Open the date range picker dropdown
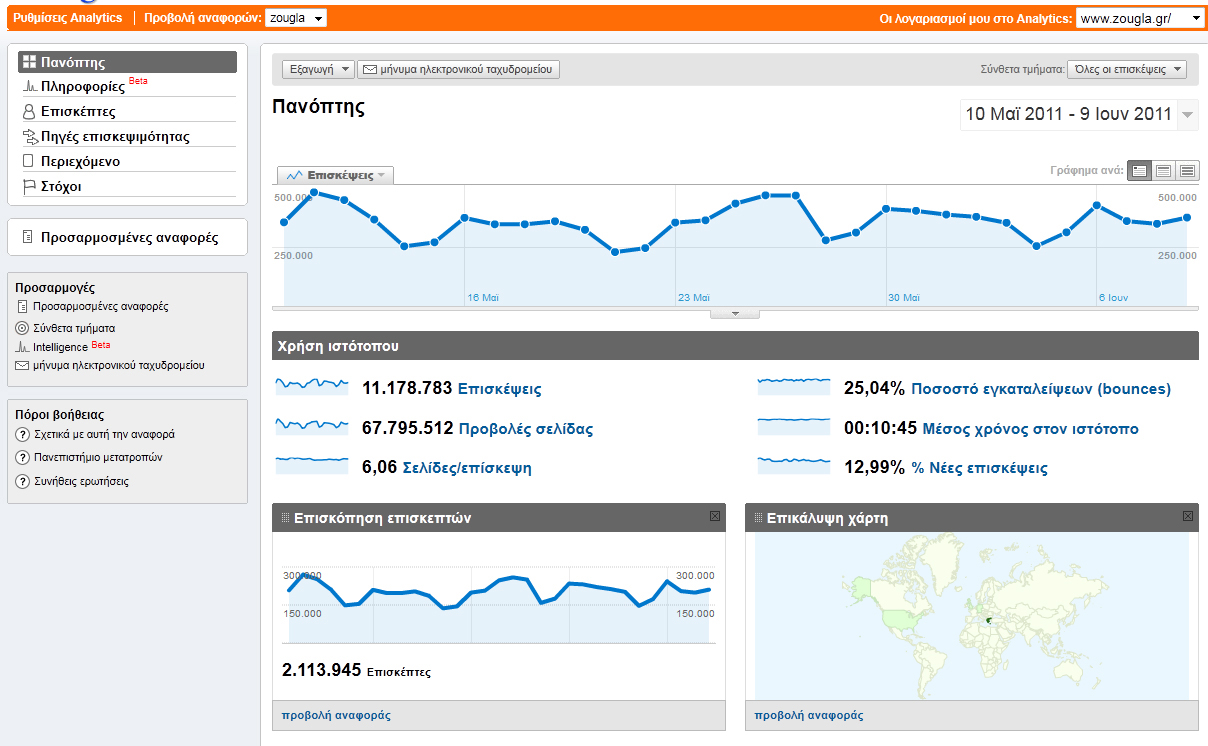This screenshot has height=746, width=1208. pyautogui.click(x=1187, y=115)
